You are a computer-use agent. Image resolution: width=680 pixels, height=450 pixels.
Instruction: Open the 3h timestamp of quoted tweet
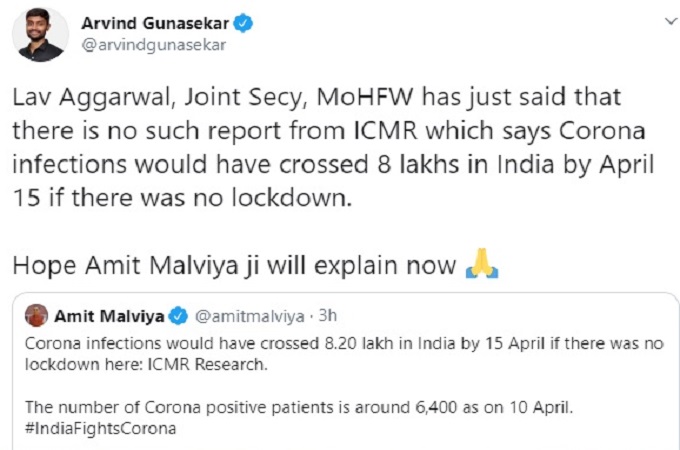[x=325, y=317]
